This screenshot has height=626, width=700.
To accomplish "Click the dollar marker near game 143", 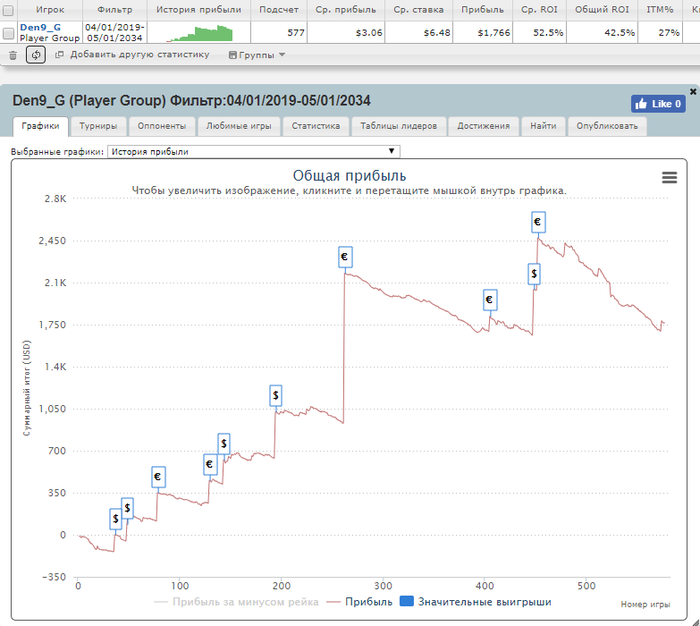I will tap(224, 443).
